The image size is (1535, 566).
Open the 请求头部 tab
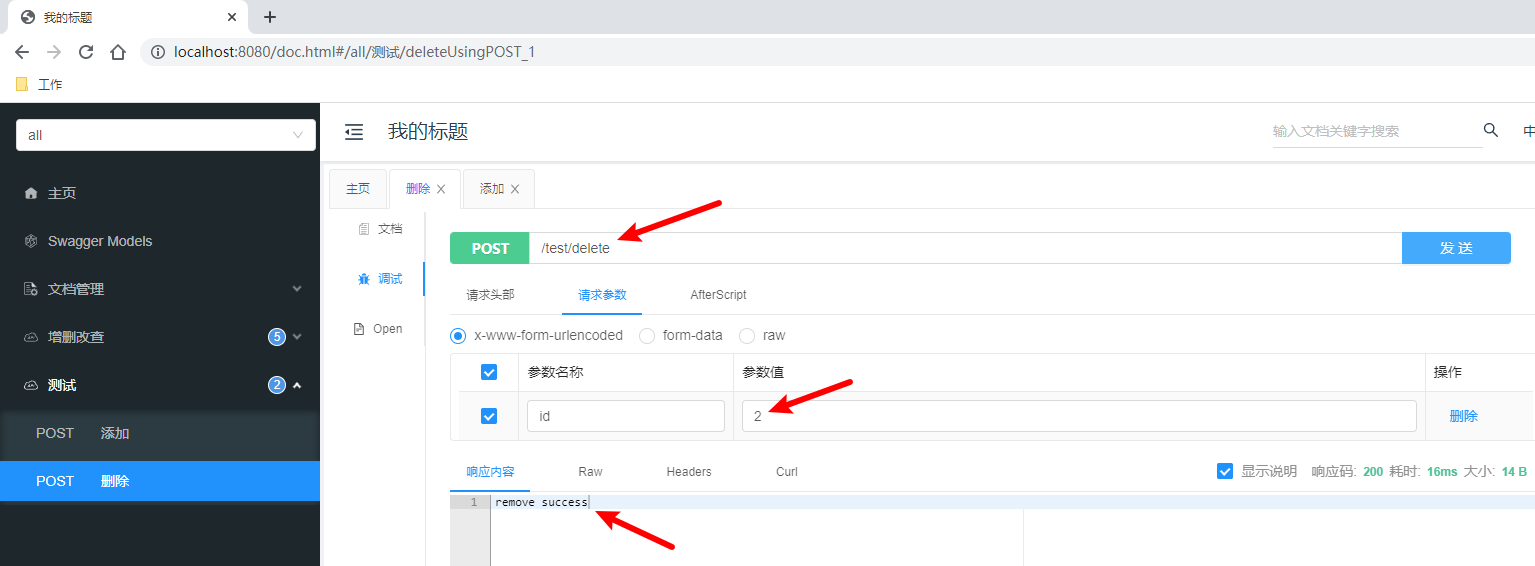pyautogui.click(x=491, y=295)
